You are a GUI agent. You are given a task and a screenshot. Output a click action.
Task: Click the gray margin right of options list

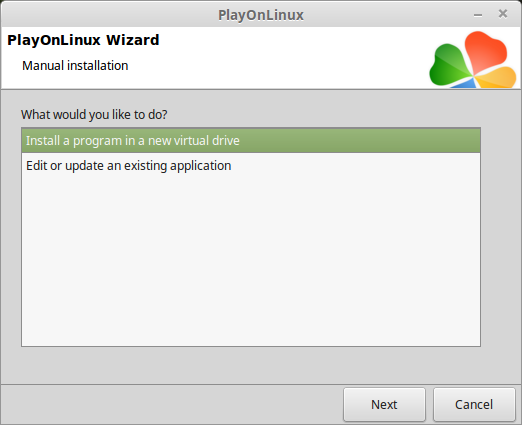(x=500, y=237)
